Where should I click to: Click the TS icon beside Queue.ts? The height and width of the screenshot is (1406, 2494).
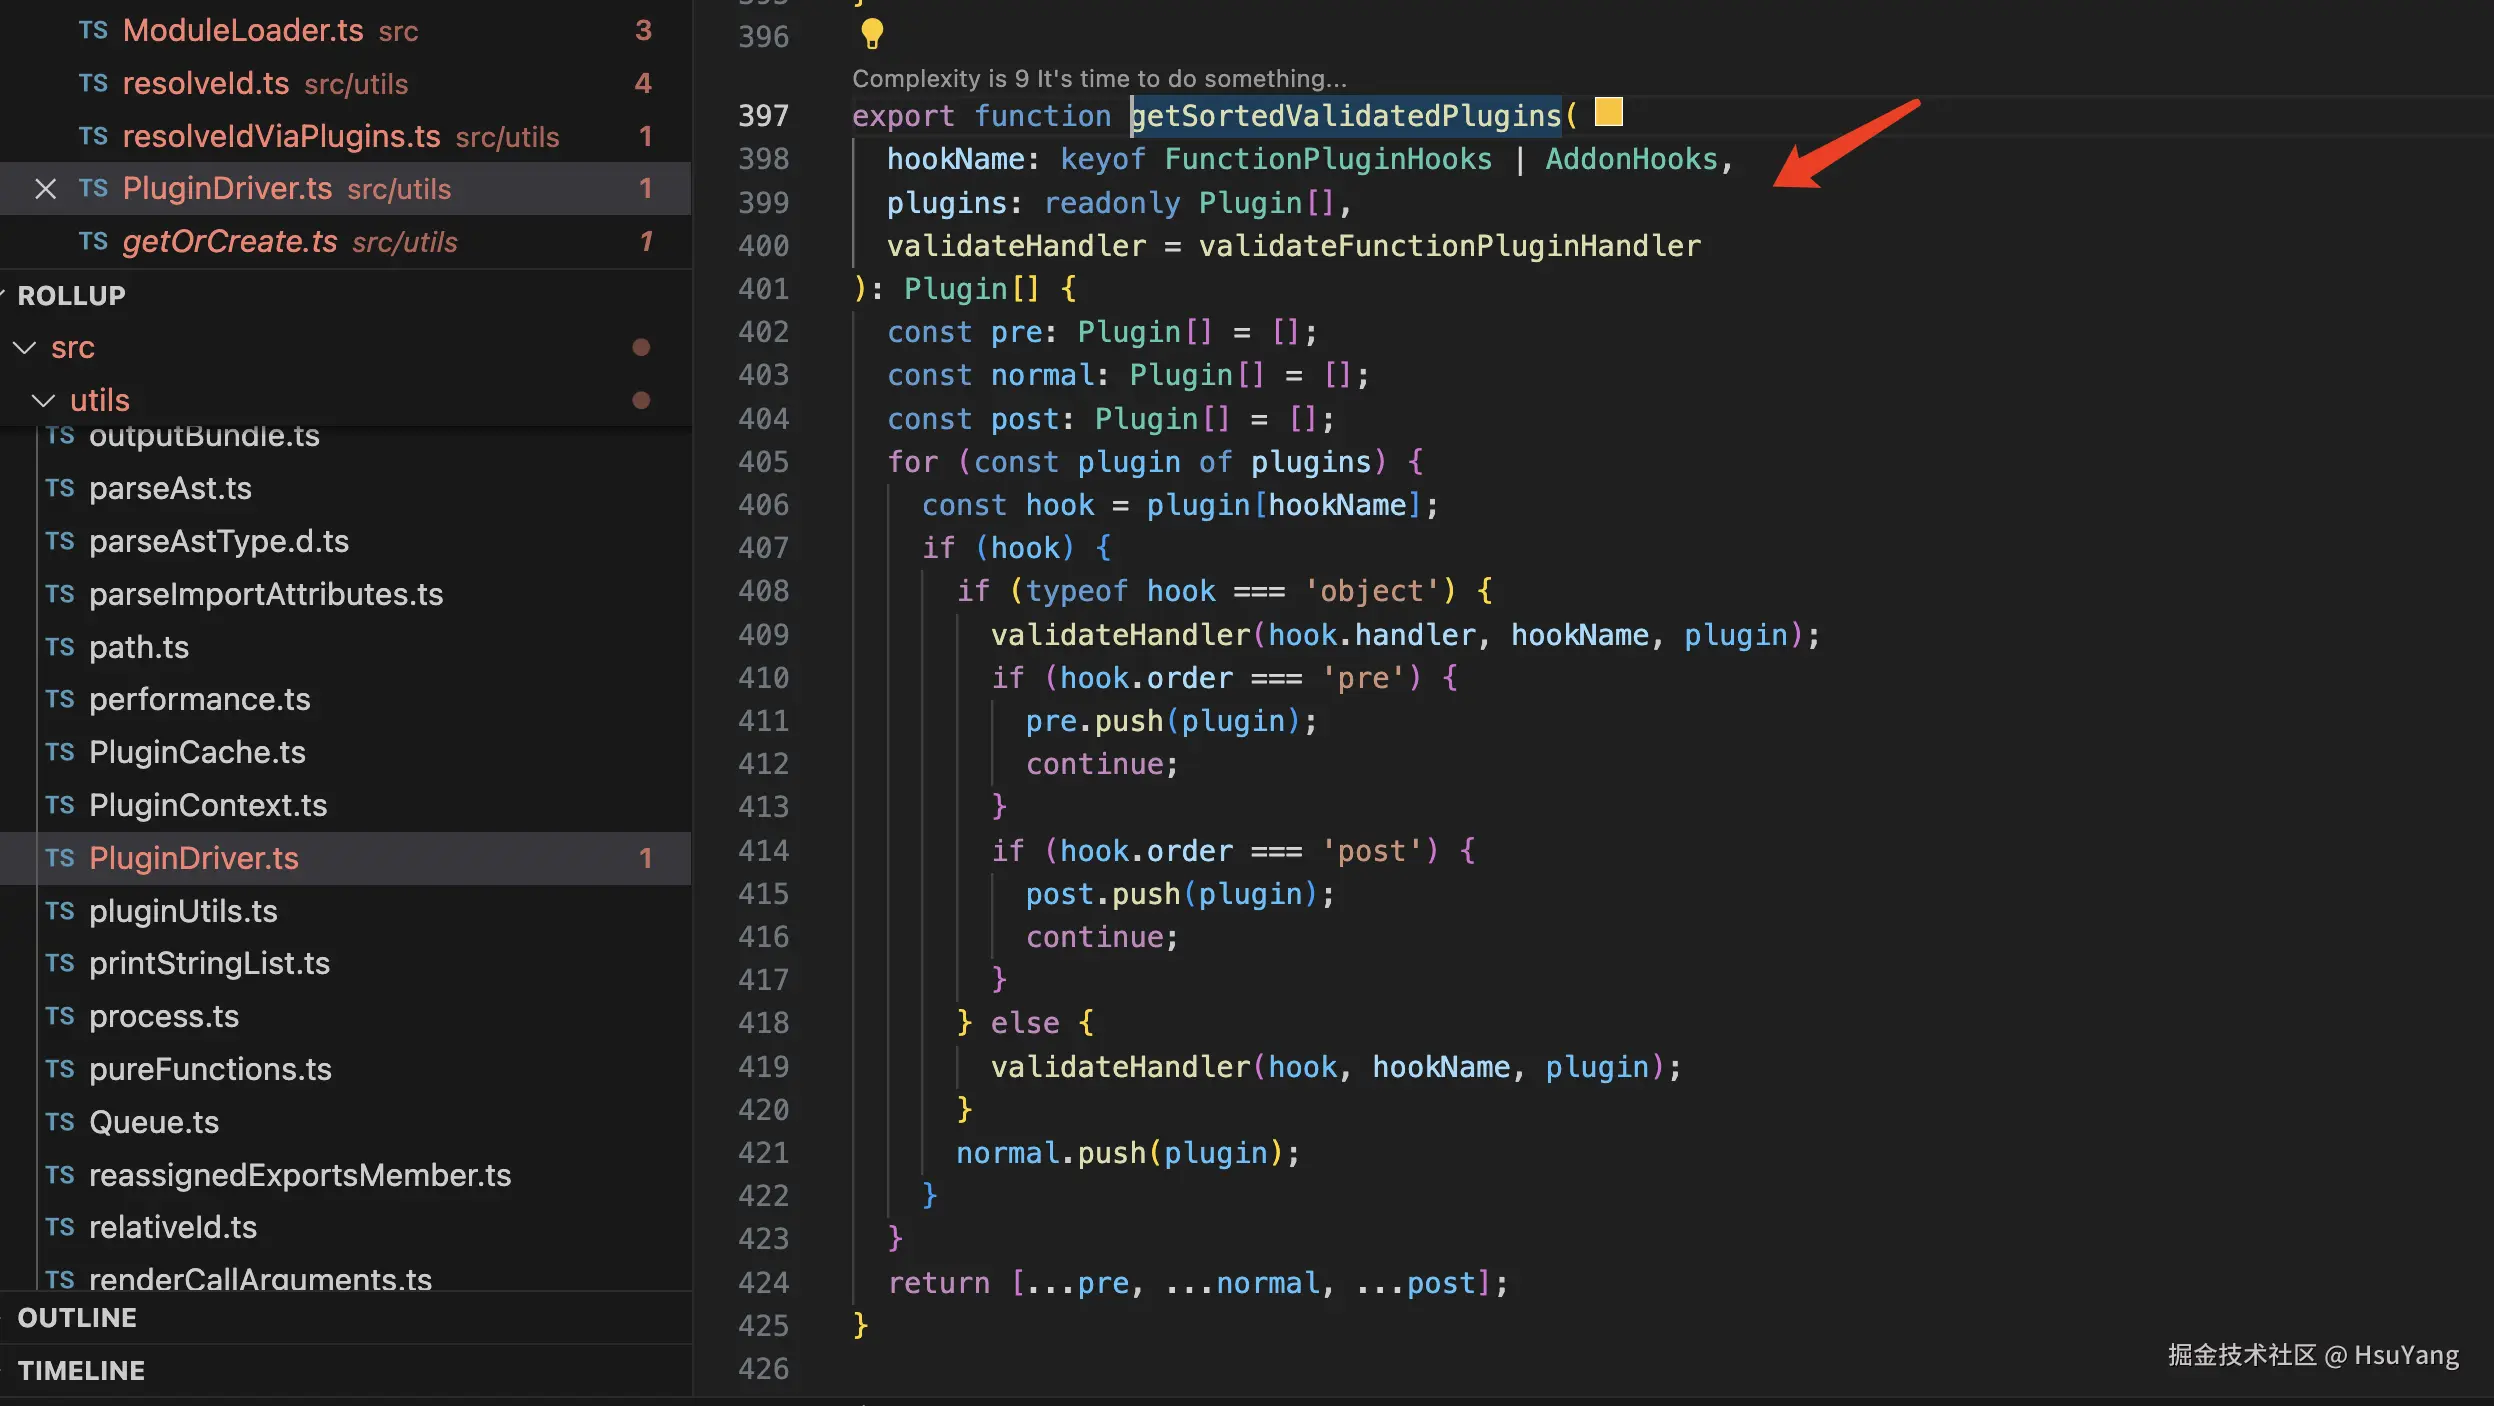[60, 1123]
